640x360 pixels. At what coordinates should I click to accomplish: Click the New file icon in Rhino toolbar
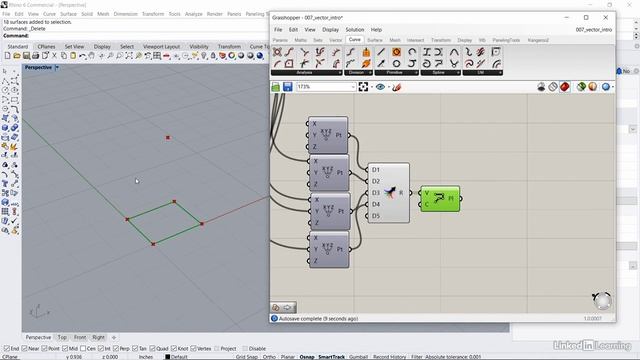tap(7, 56)
